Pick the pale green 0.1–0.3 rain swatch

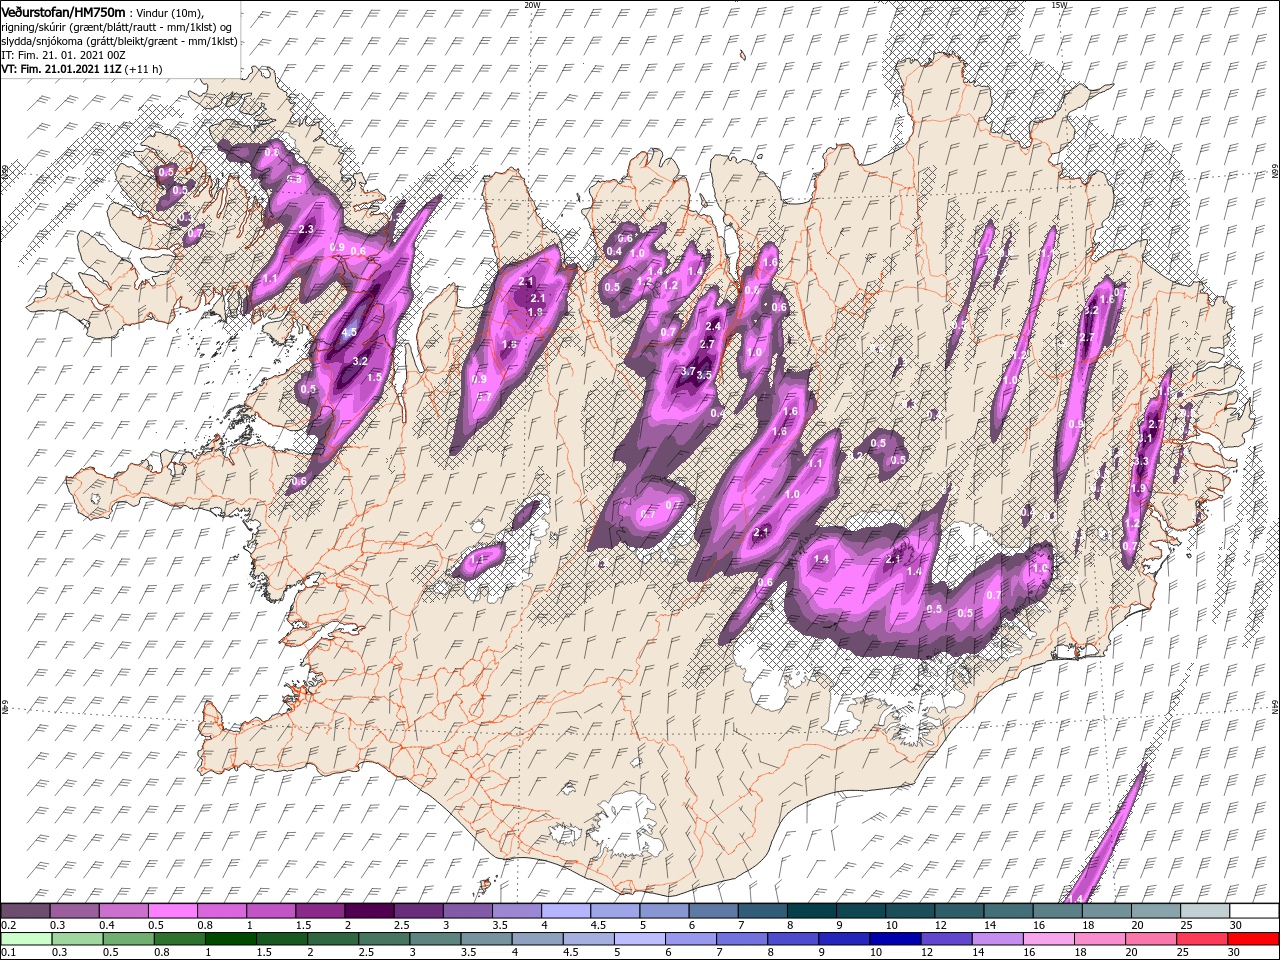[x=26, y=938]
